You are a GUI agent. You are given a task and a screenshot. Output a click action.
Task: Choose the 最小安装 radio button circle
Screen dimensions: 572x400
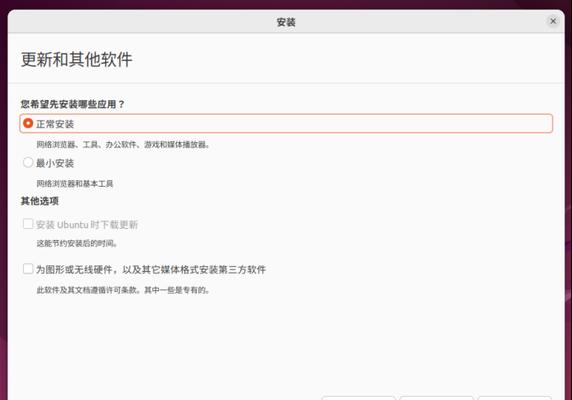(x=28, y=162)
